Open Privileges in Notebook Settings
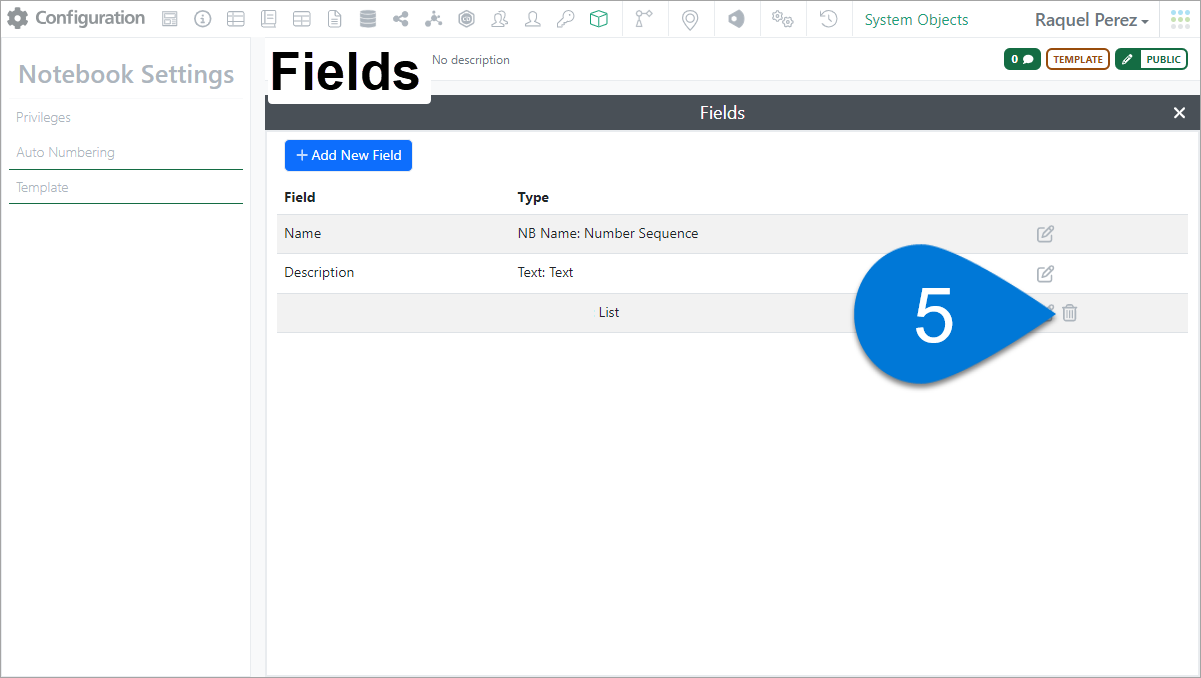1201x678 pixels. [x=43, y=117]
